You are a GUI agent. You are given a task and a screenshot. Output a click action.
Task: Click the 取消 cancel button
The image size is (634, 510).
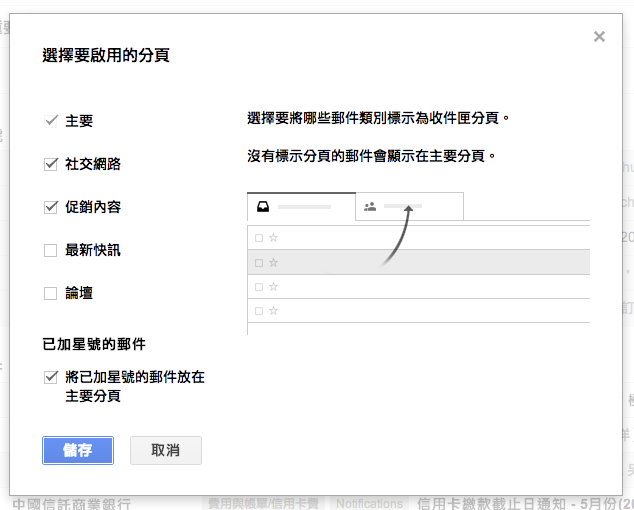coord(166,450)
